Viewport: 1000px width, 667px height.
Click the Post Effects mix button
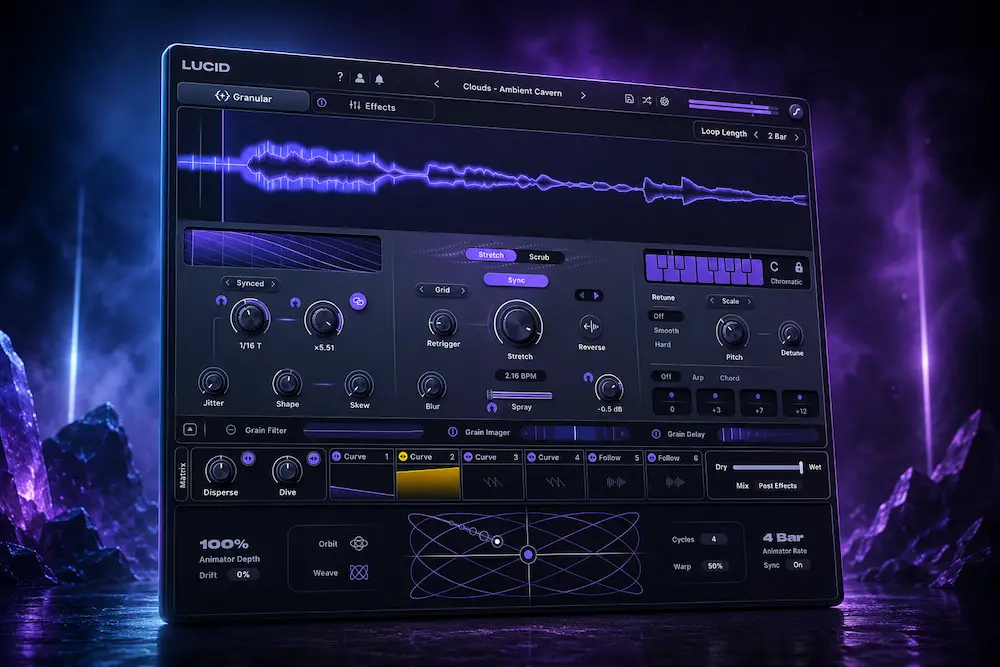click(777, 486)
